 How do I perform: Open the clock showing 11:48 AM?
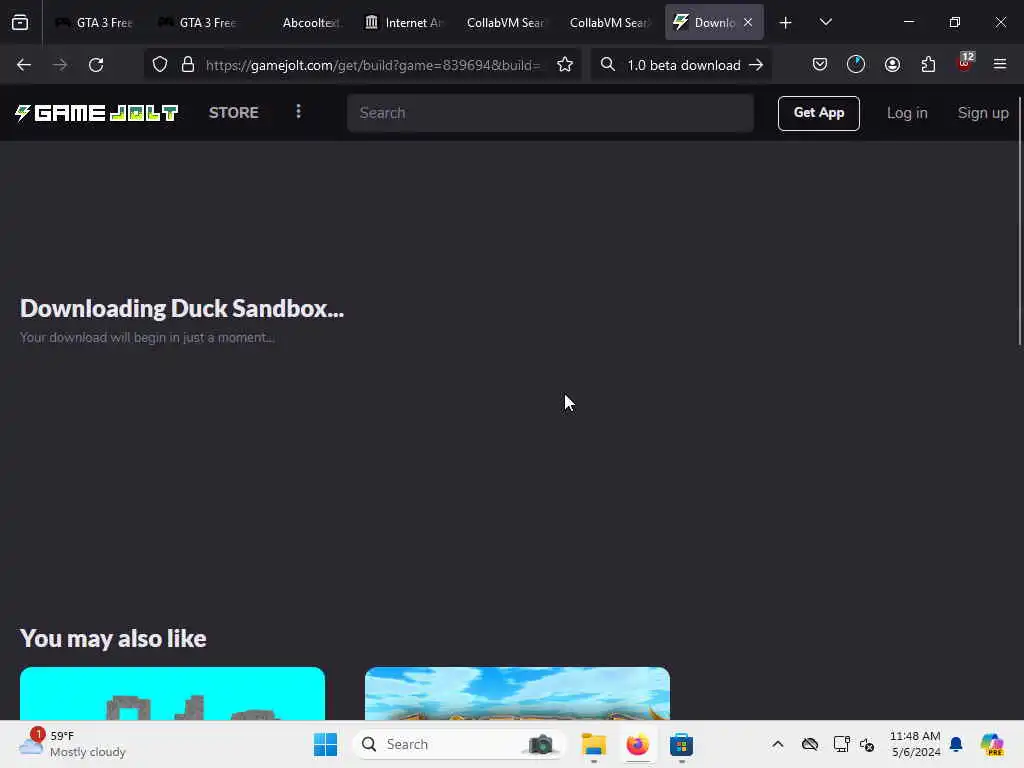[915, 744]
